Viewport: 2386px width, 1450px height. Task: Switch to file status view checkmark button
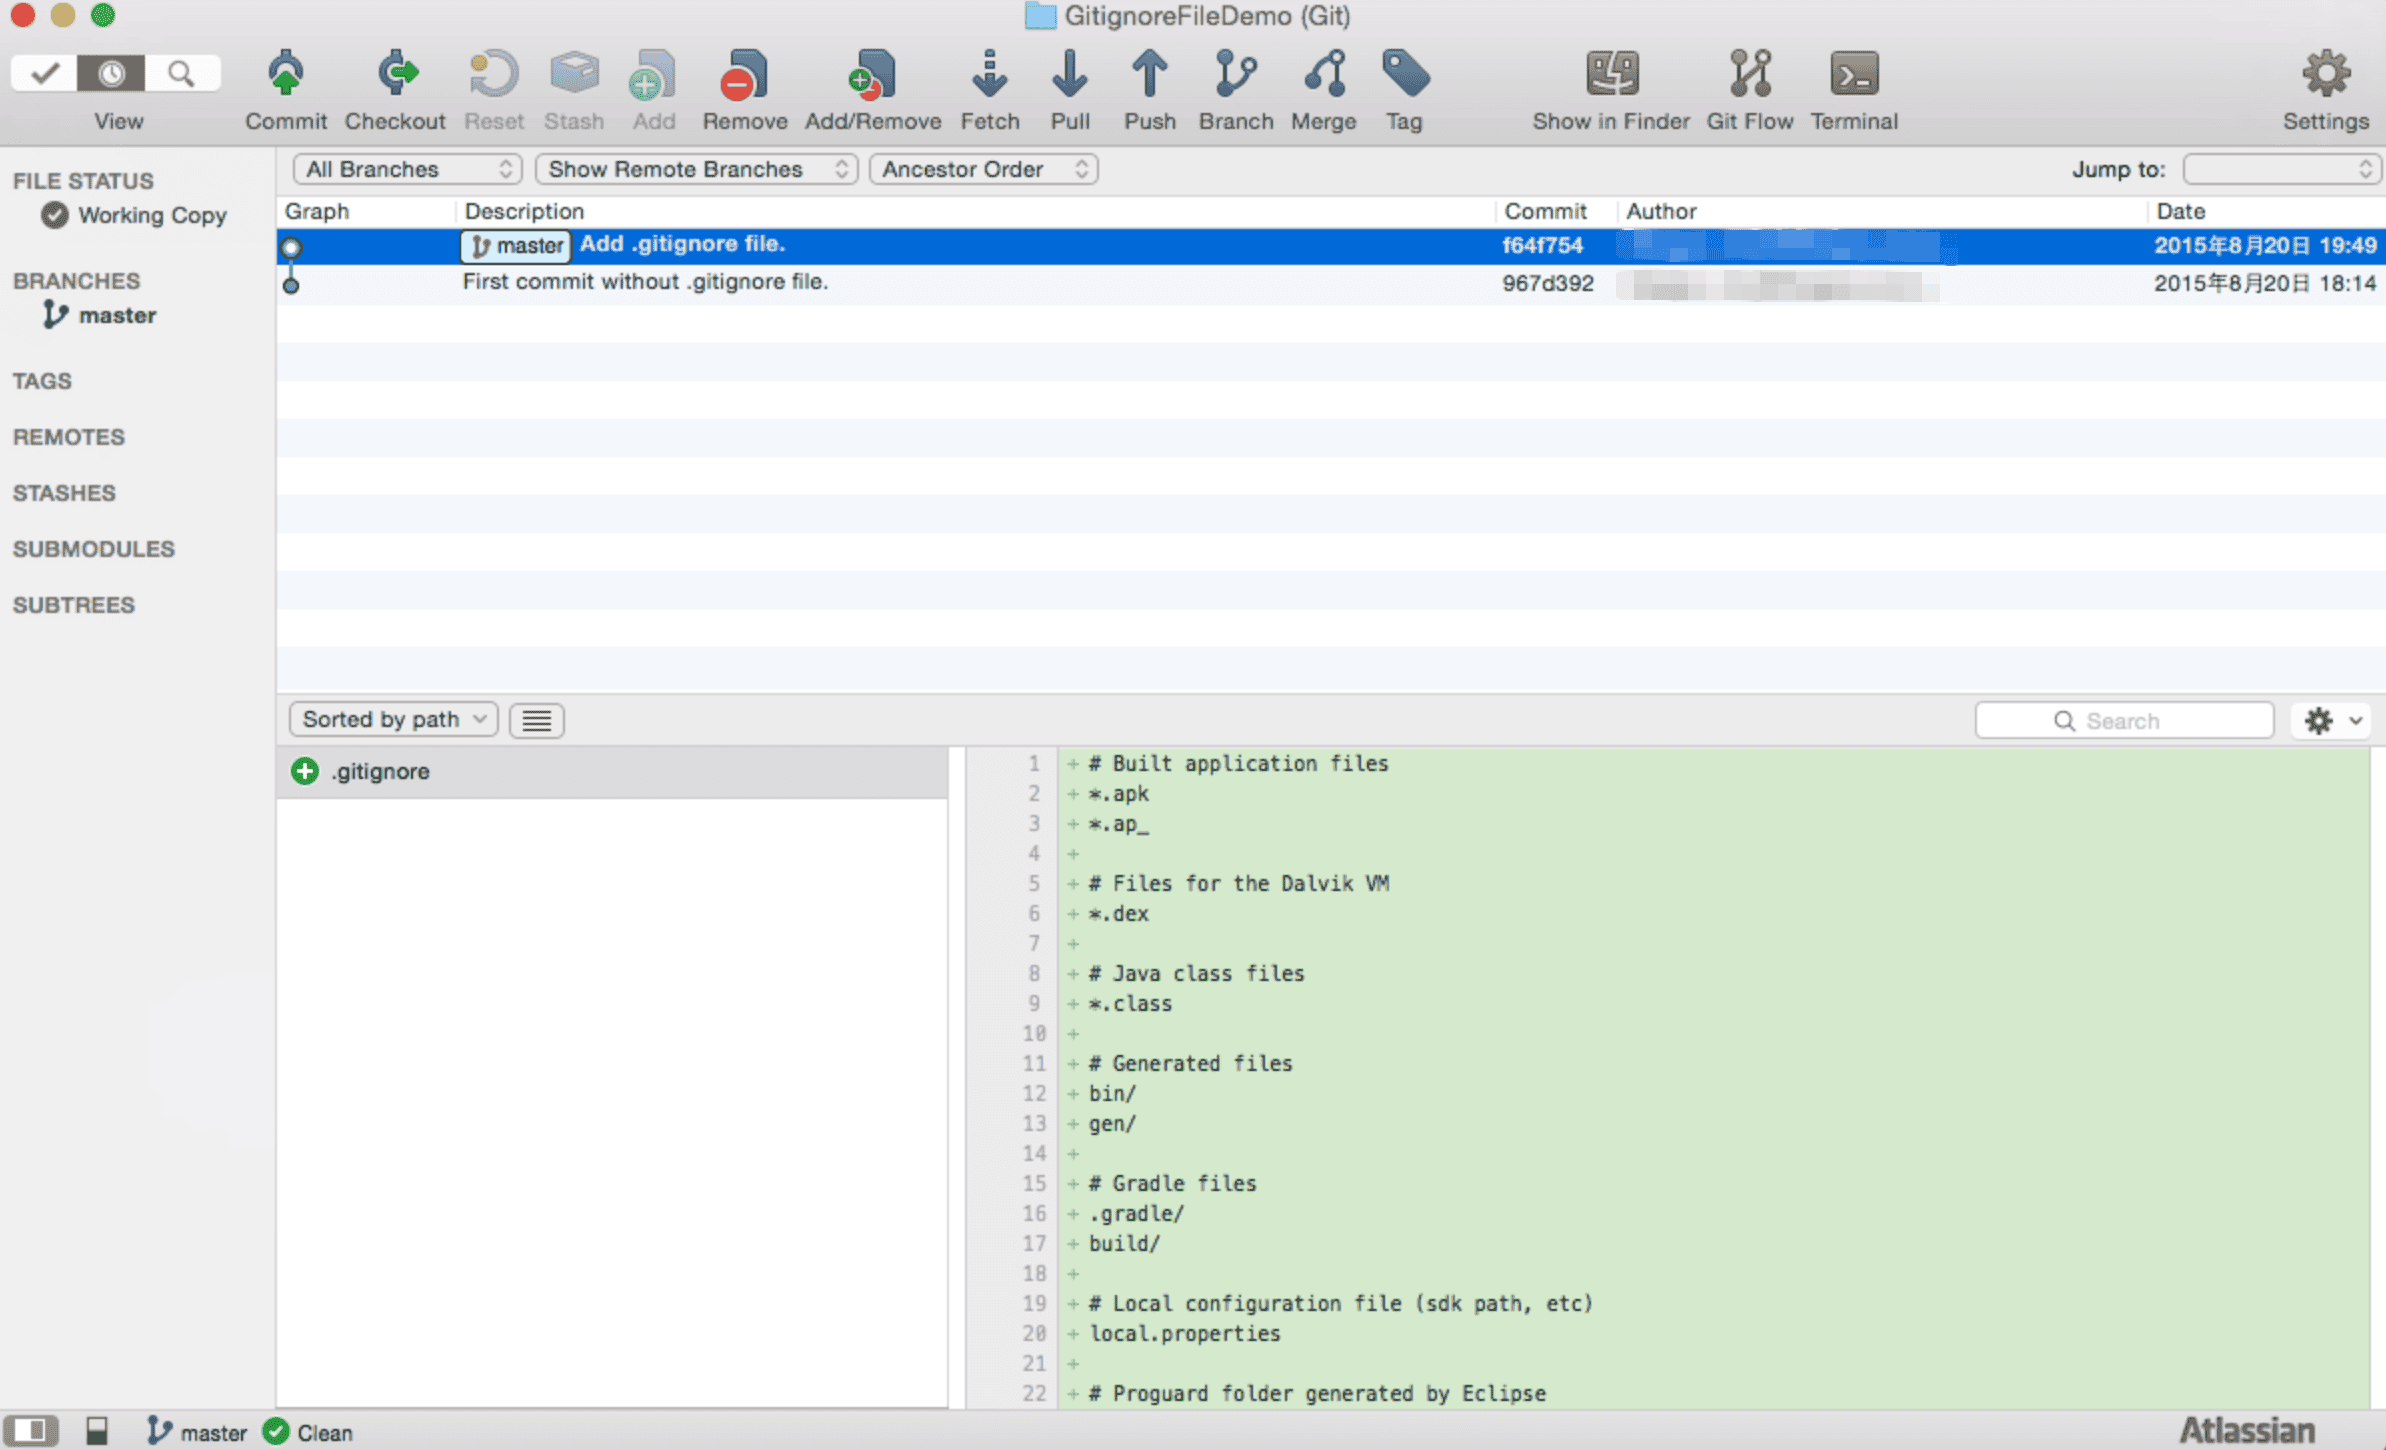coord(44,73)
